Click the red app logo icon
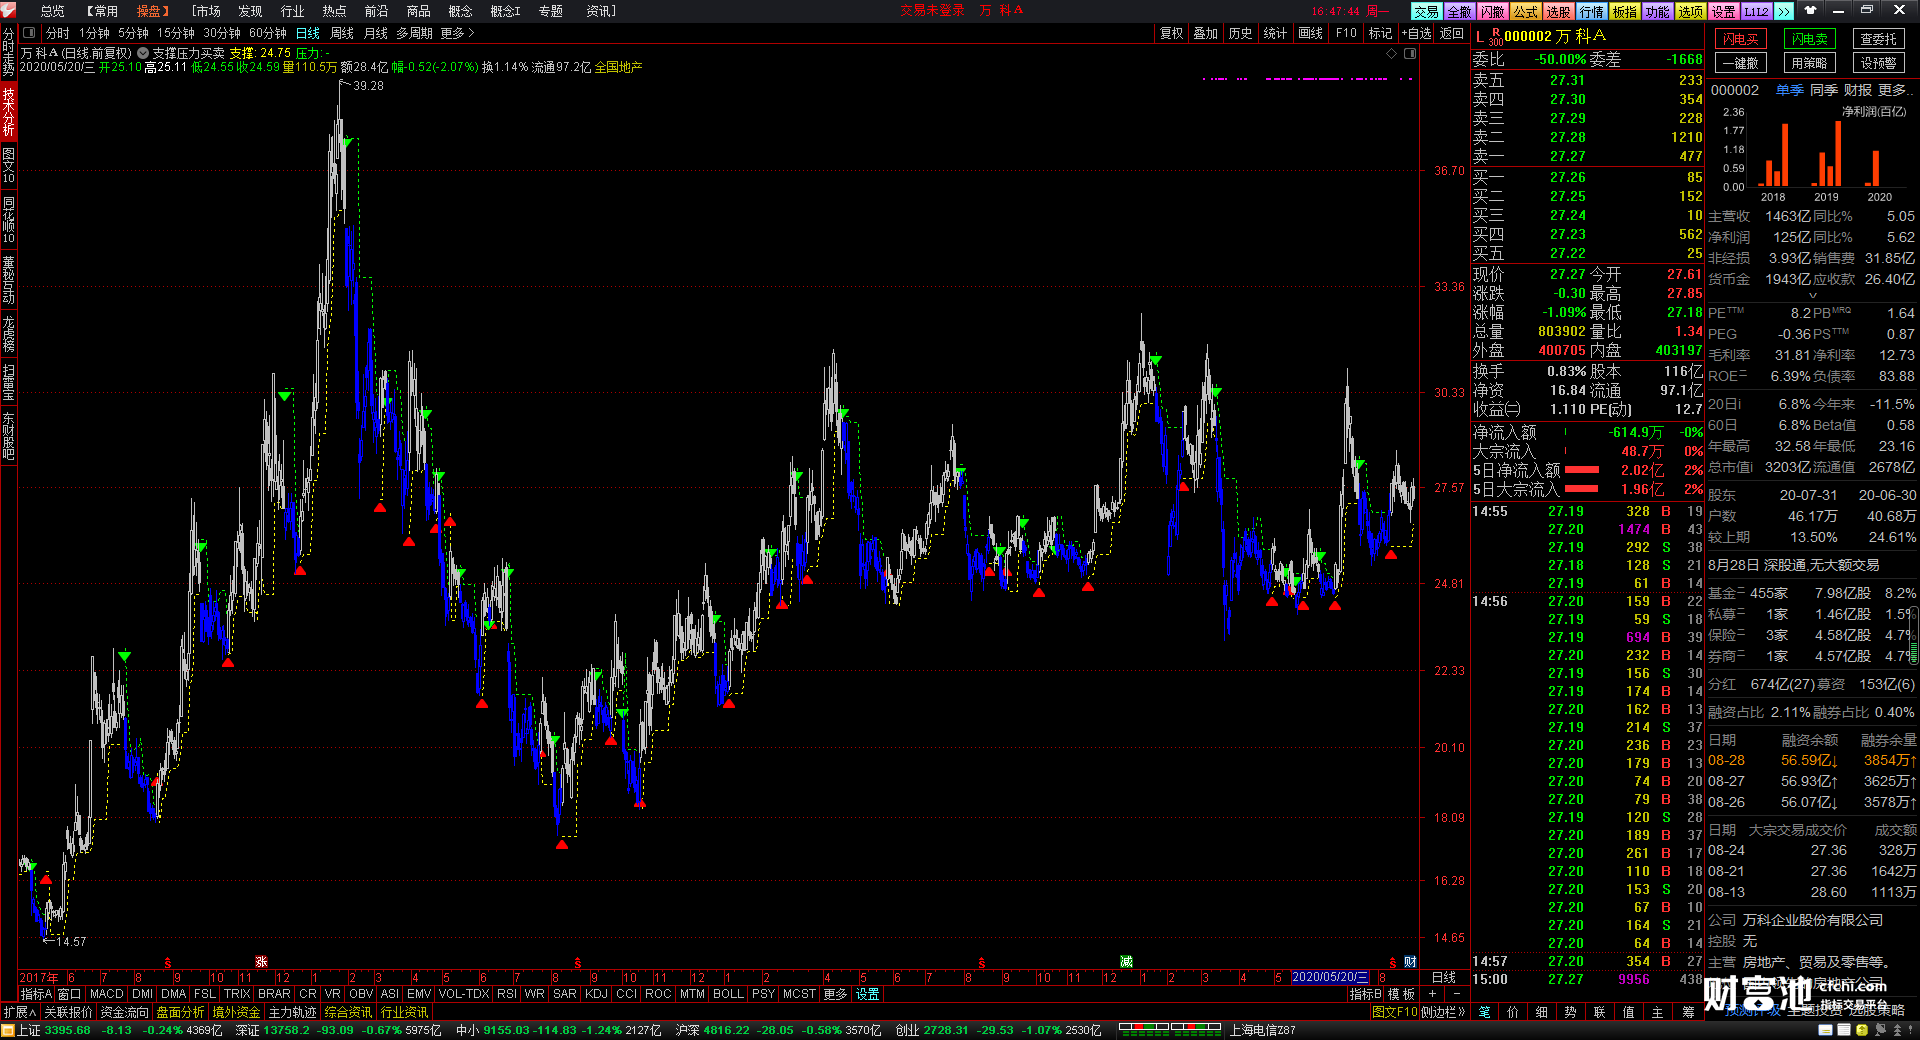 8,10
